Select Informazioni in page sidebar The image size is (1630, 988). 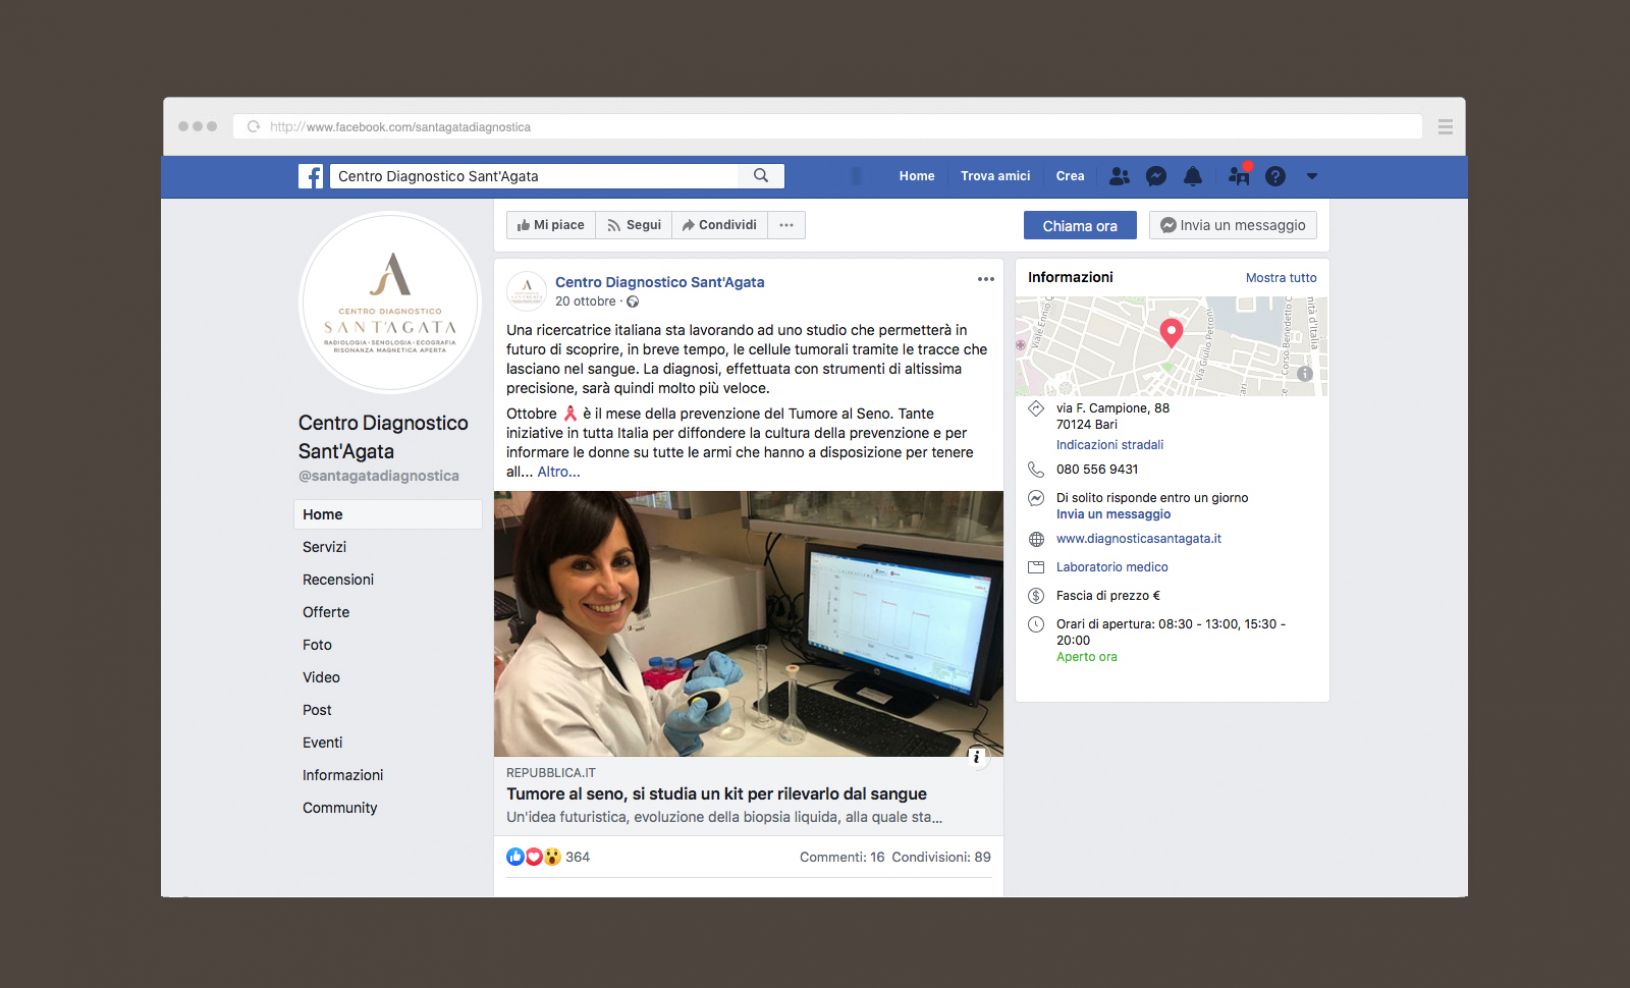(343, 775)
